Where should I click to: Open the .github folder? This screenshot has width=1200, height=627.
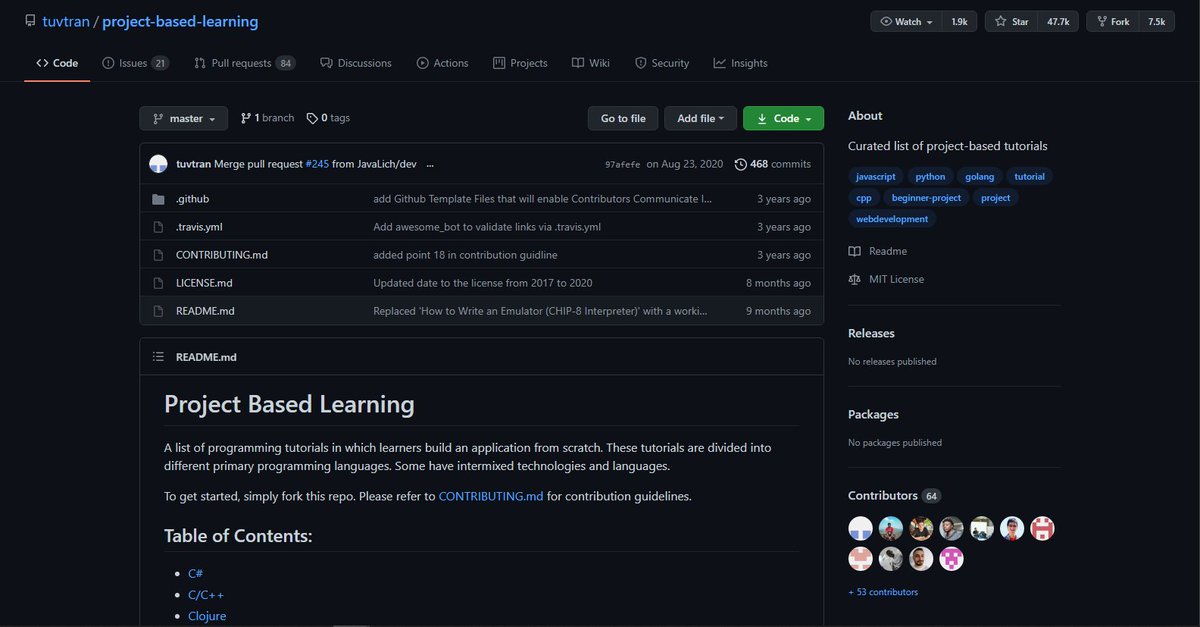point(192,199)
